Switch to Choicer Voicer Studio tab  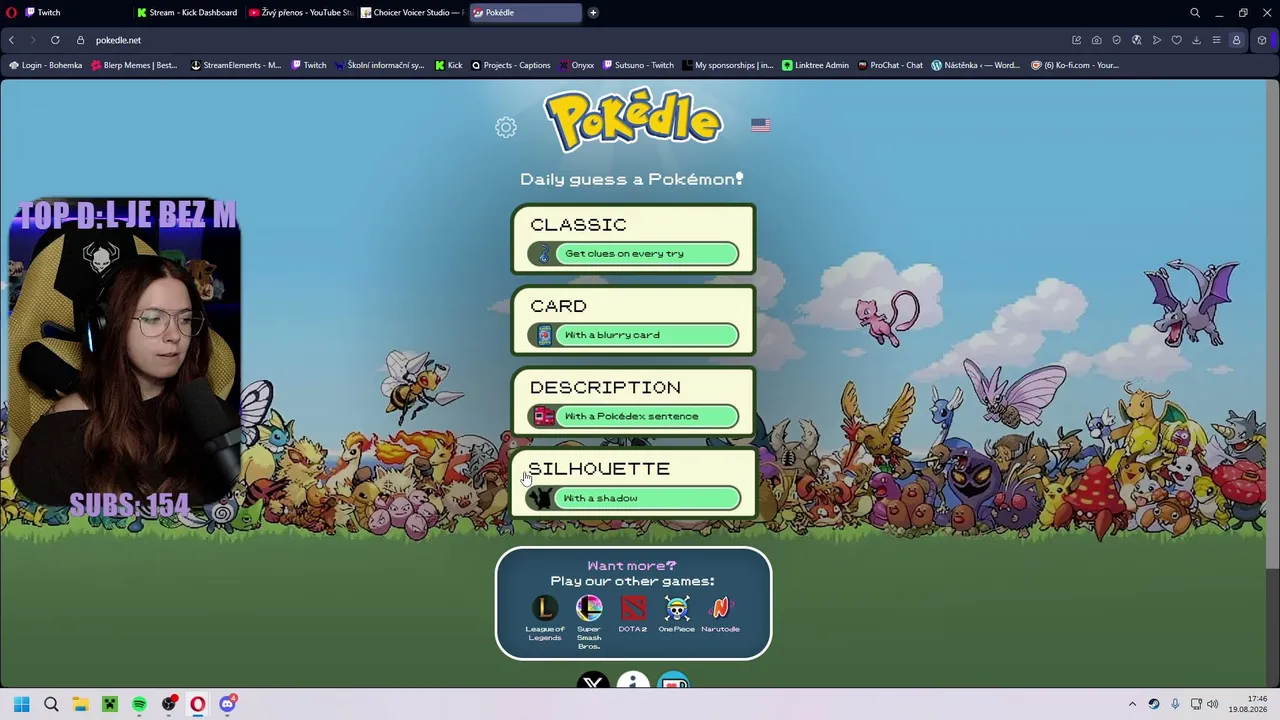point(411,13)
